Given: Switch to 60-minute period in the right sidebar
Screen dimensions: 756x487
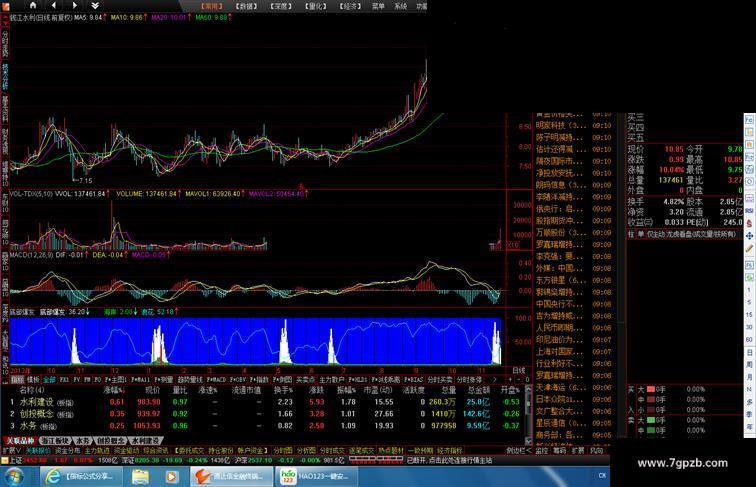Looking at the screenshot, I should click(749, 339).
